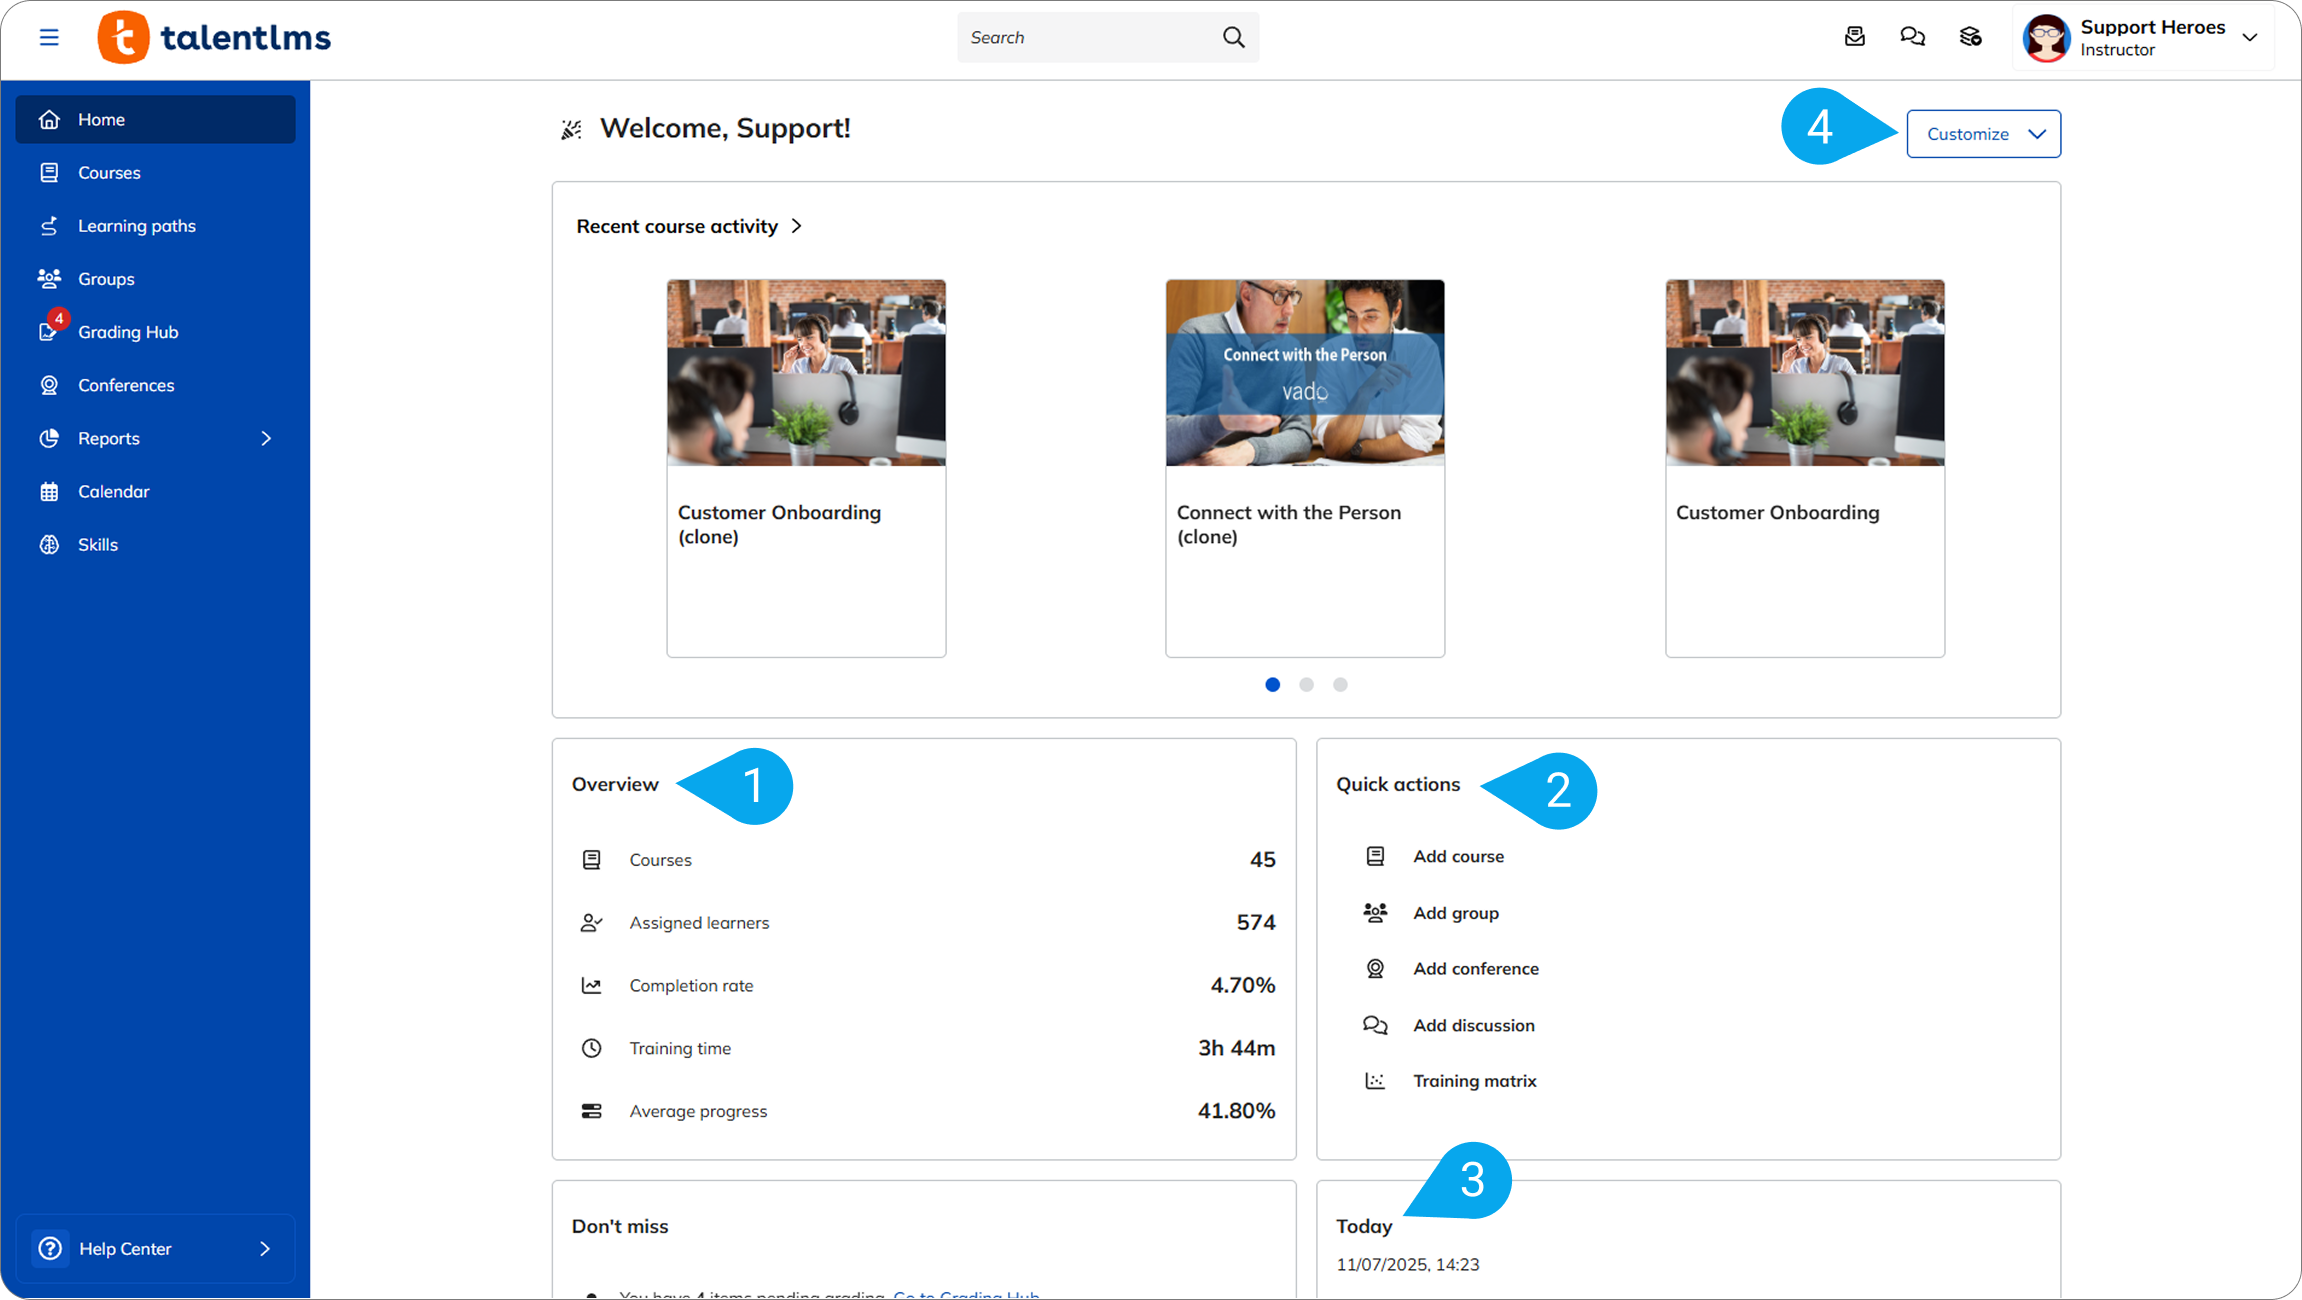The height and width of the screenshot is (1300, 2302).
Task: Go to Learning paths in sidebar
Action: 137,226
